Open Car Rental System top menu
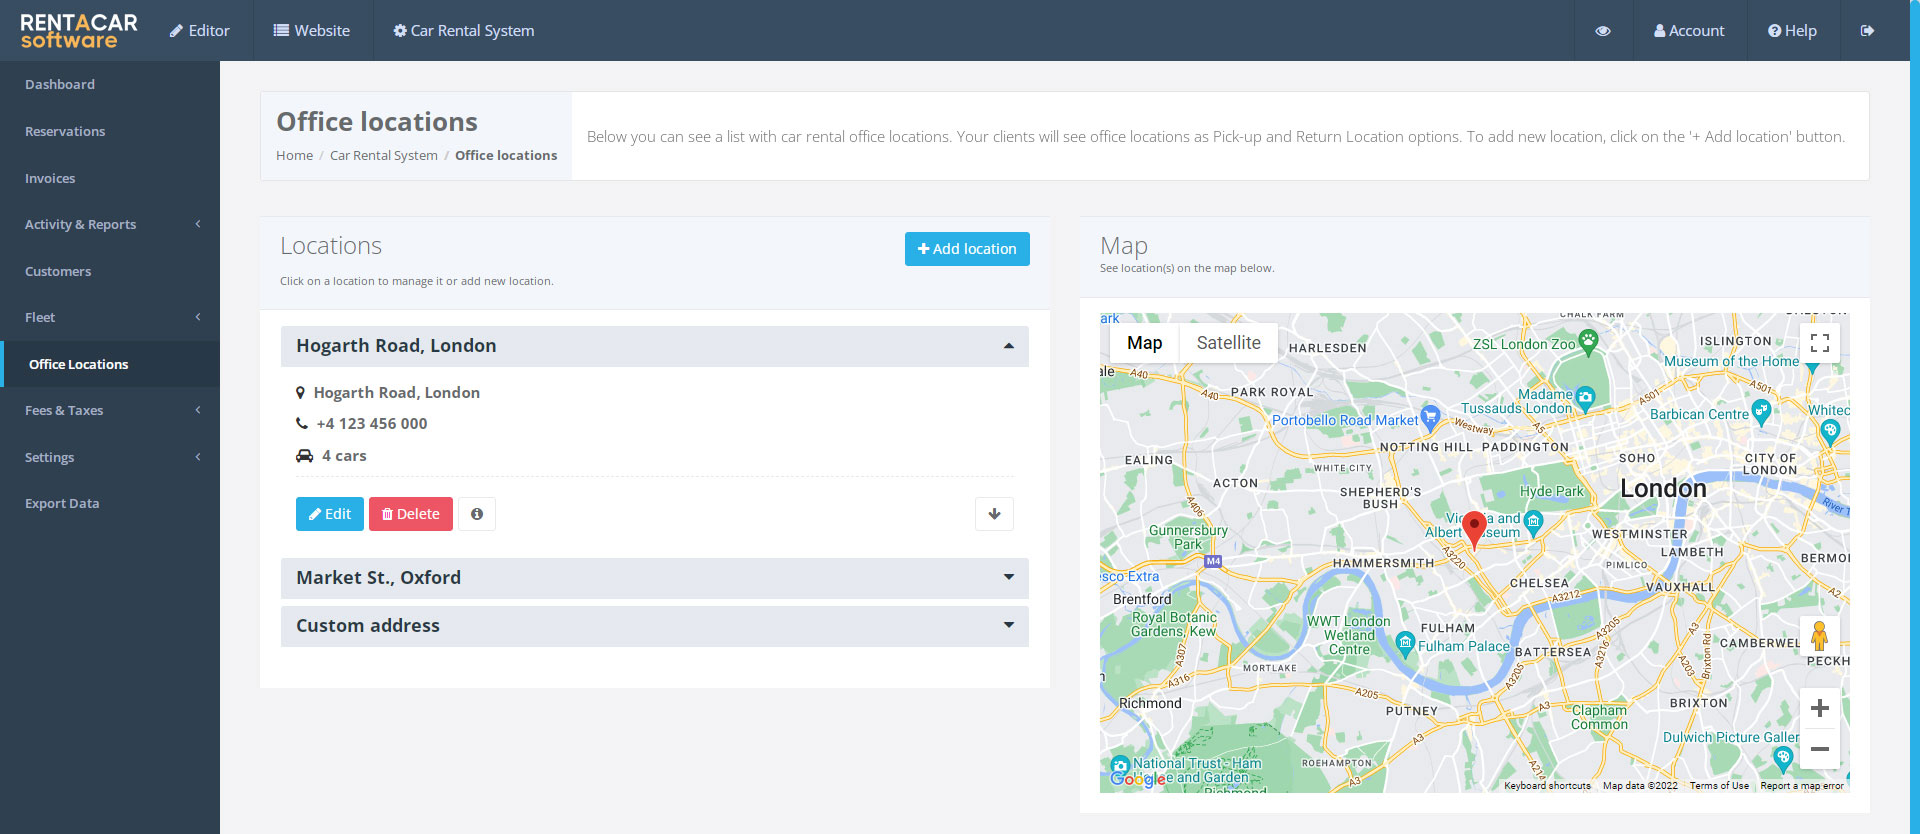The width and height of the screenshot is (1920, 834). coord(464,31)
